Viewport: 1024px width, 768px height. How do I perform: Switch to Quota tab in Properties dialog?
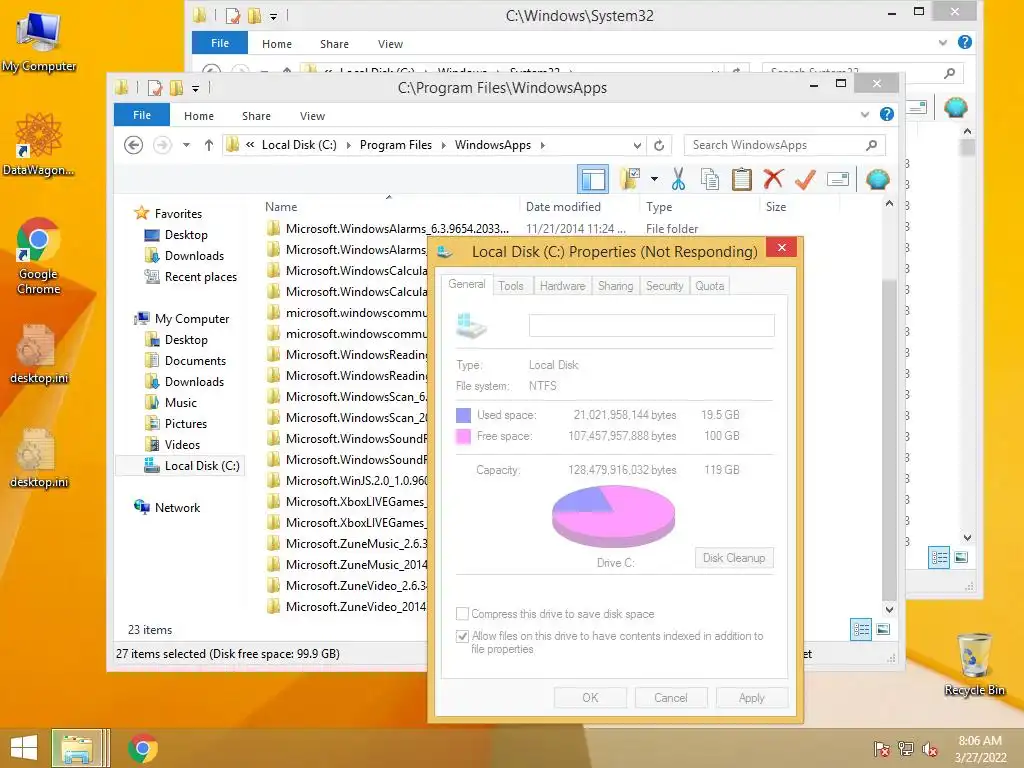point(709,286)
